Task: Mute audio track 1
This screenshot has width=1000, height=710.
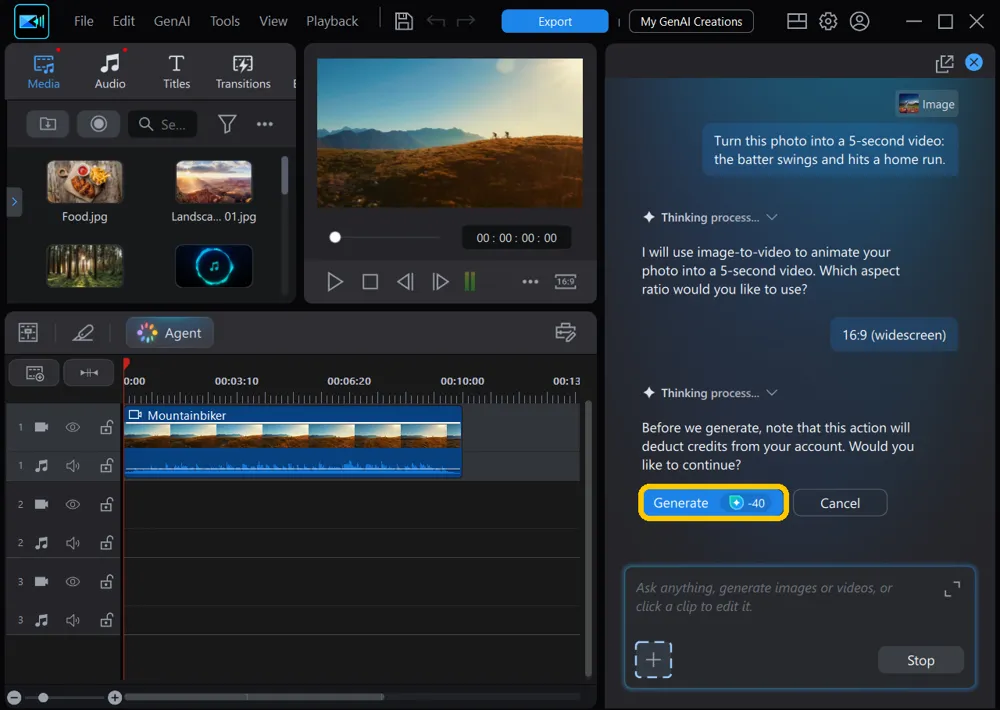Action: pos(73,466)
